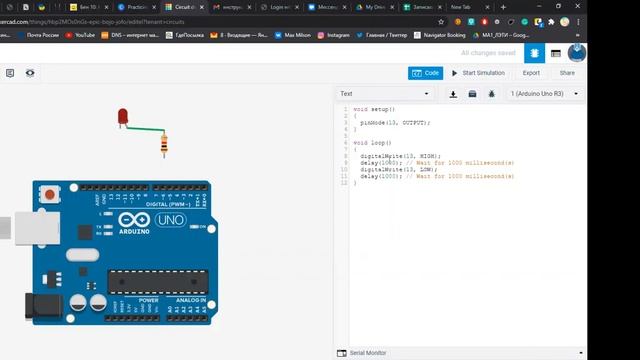640x360 pixels.
Task: Click the Arduino reset button on the board
Action: pyautogui.click(x=50, y=194)
